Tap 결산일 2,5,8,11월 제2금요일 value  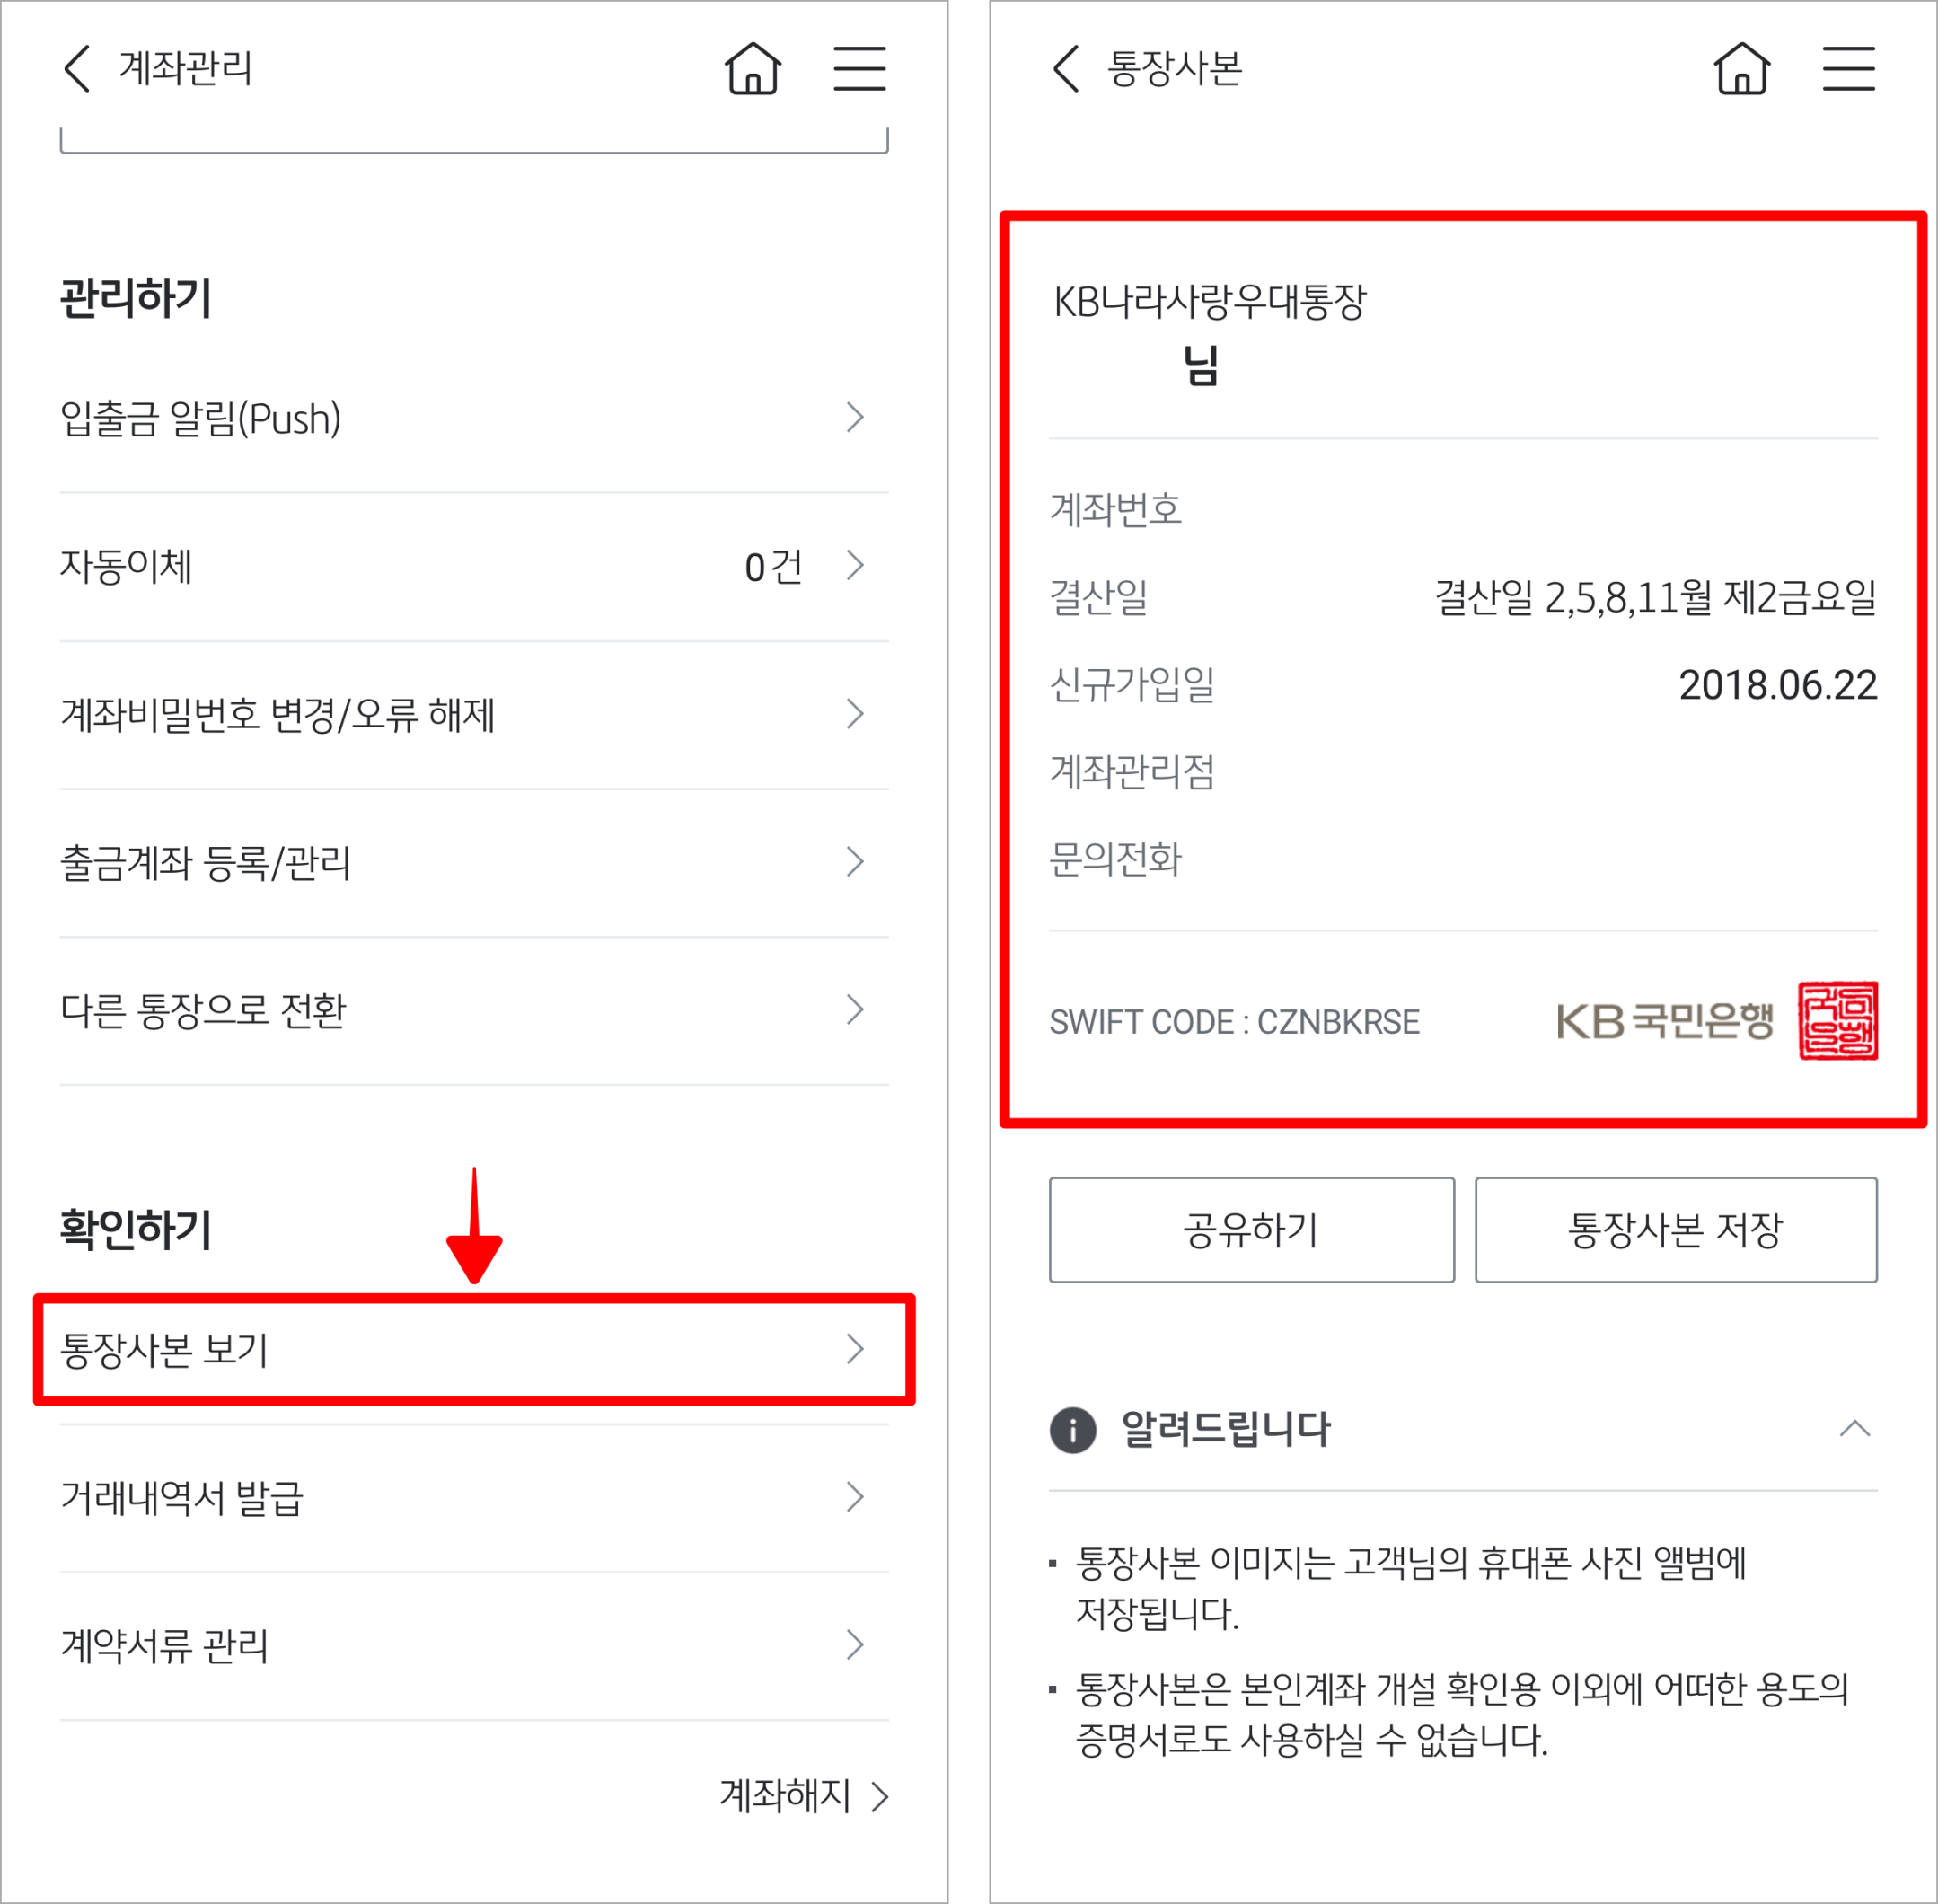pyautogui.click(x=1656, y=598)
